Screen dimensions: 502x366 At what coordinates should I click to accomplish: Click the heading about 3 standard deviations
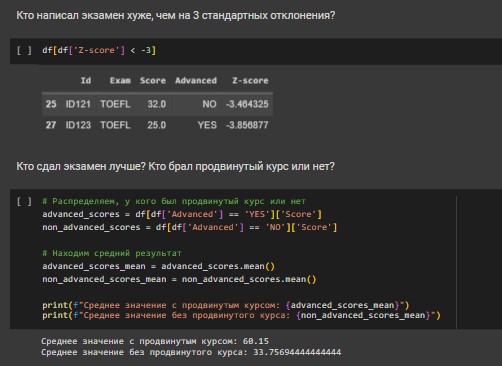(x=176, y=15)
